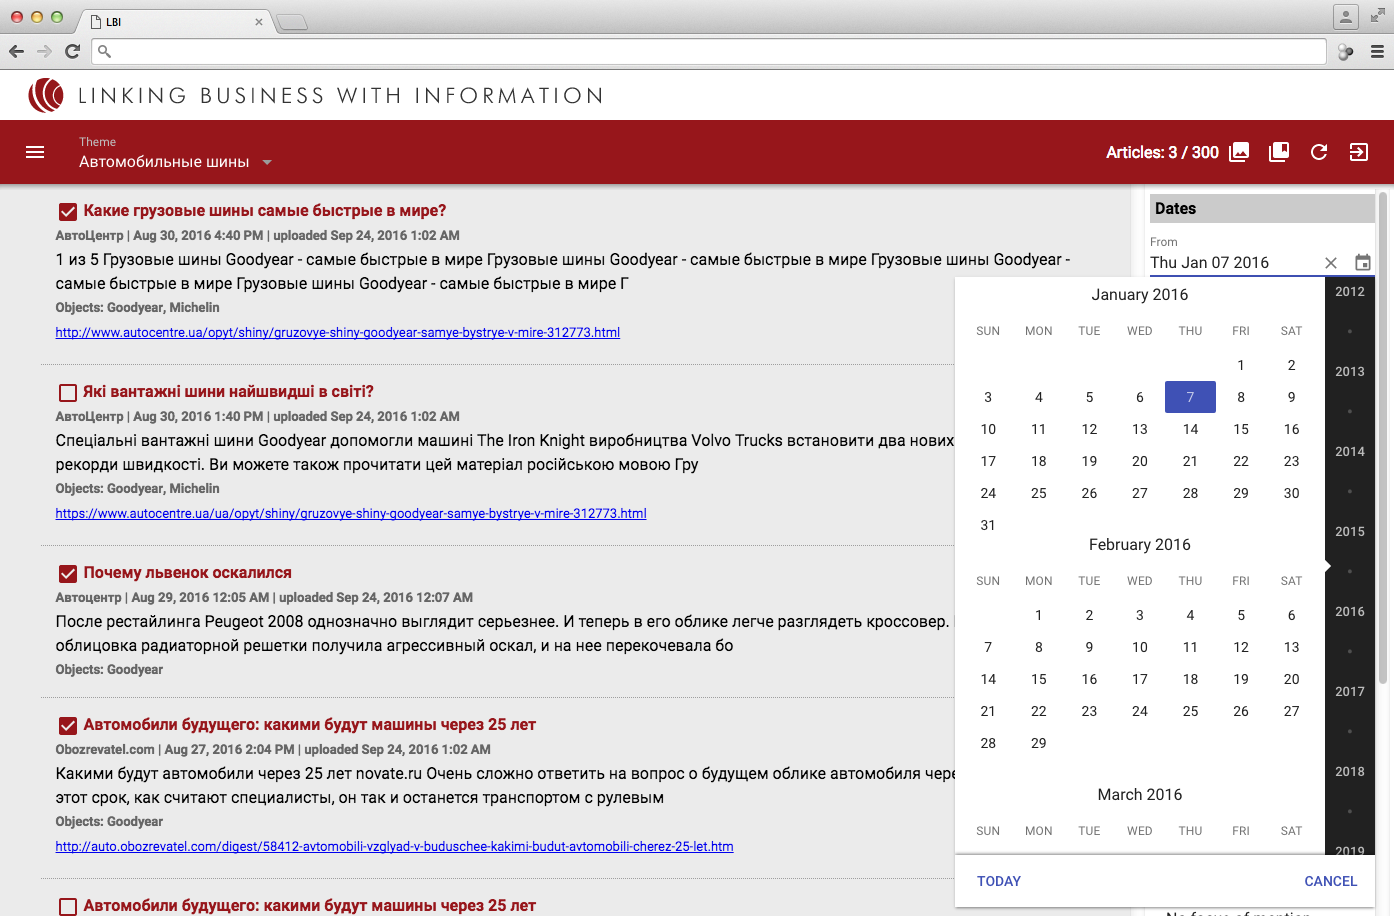Select year 2015 in year list
The height and width of the screenshot is (916, 1394).
click(x=1350, y=532)
